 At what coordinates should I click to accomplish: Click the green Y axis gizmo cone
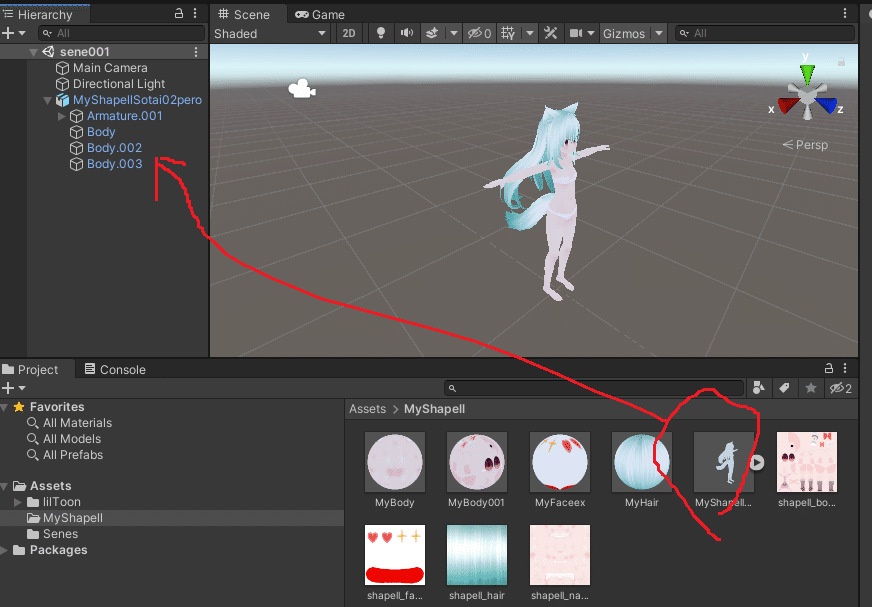tap(807, 73)
